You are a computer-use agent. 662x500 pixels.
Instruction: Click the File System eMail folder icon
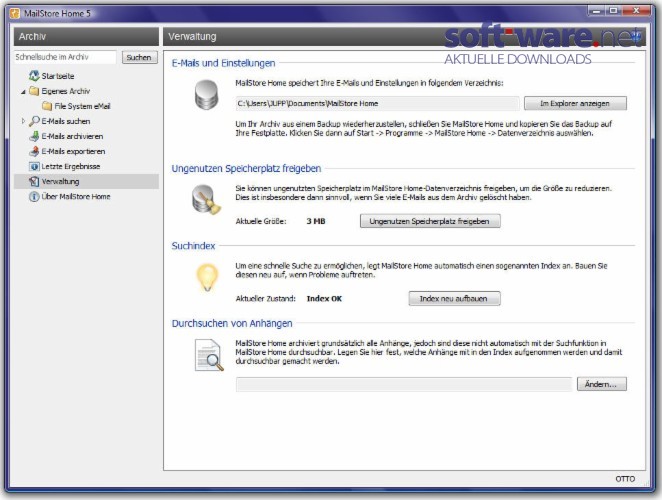coord(47,106)
